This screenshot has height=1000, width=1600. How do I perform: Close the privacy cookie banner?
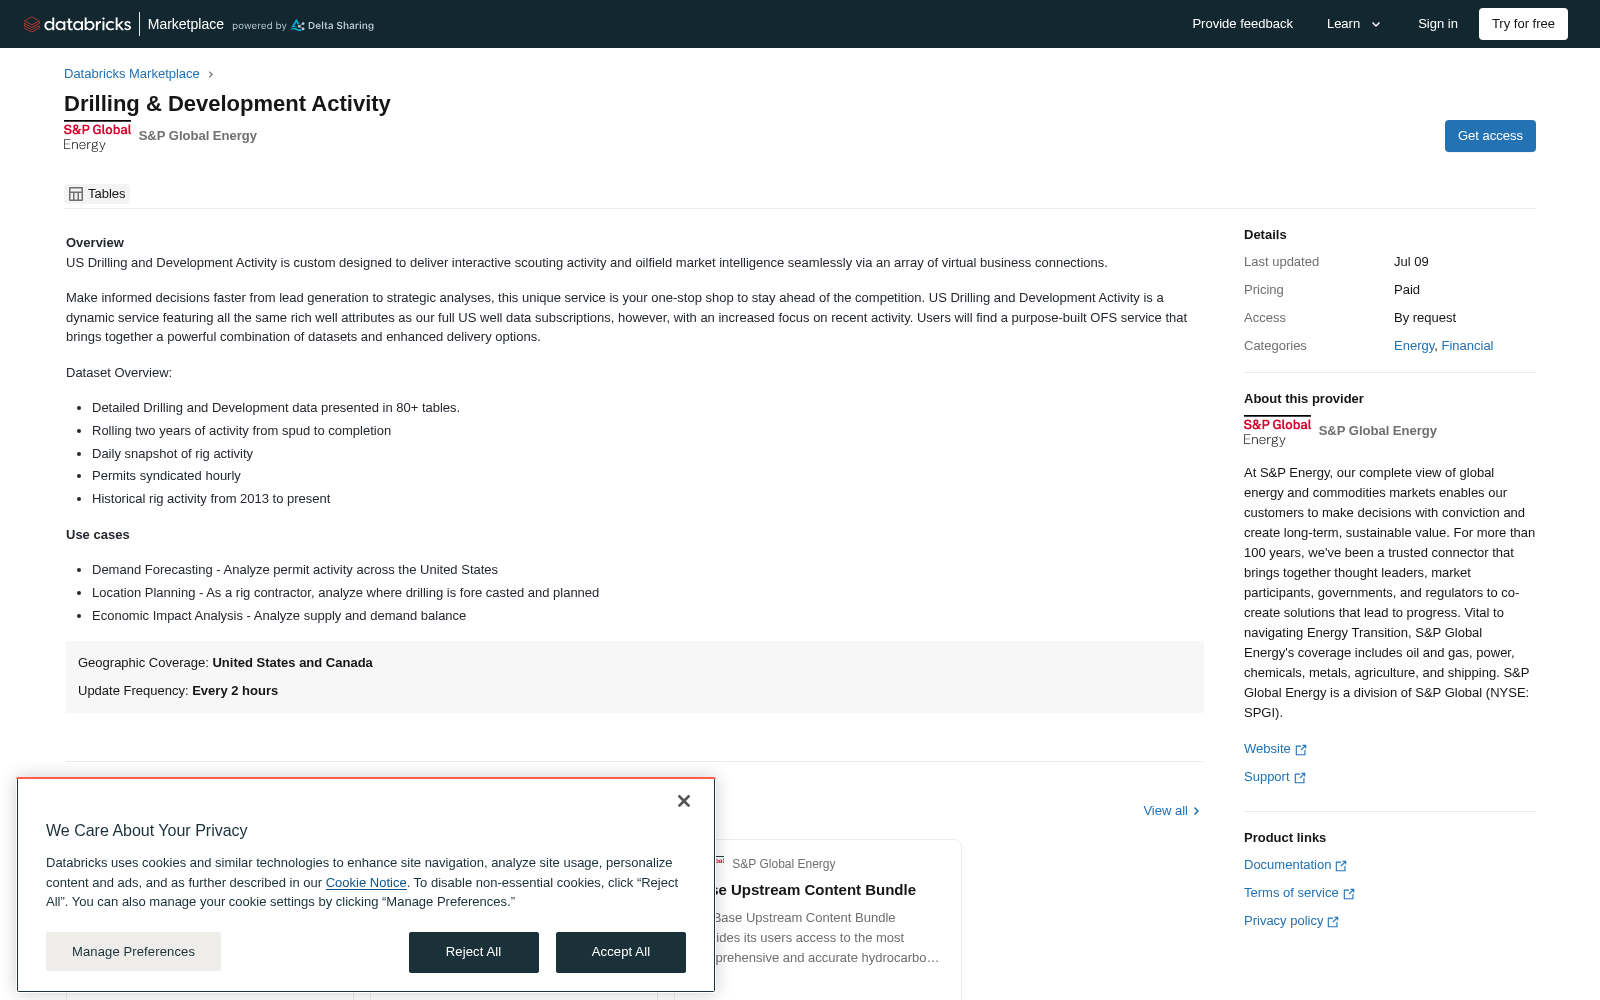point(684,801)
